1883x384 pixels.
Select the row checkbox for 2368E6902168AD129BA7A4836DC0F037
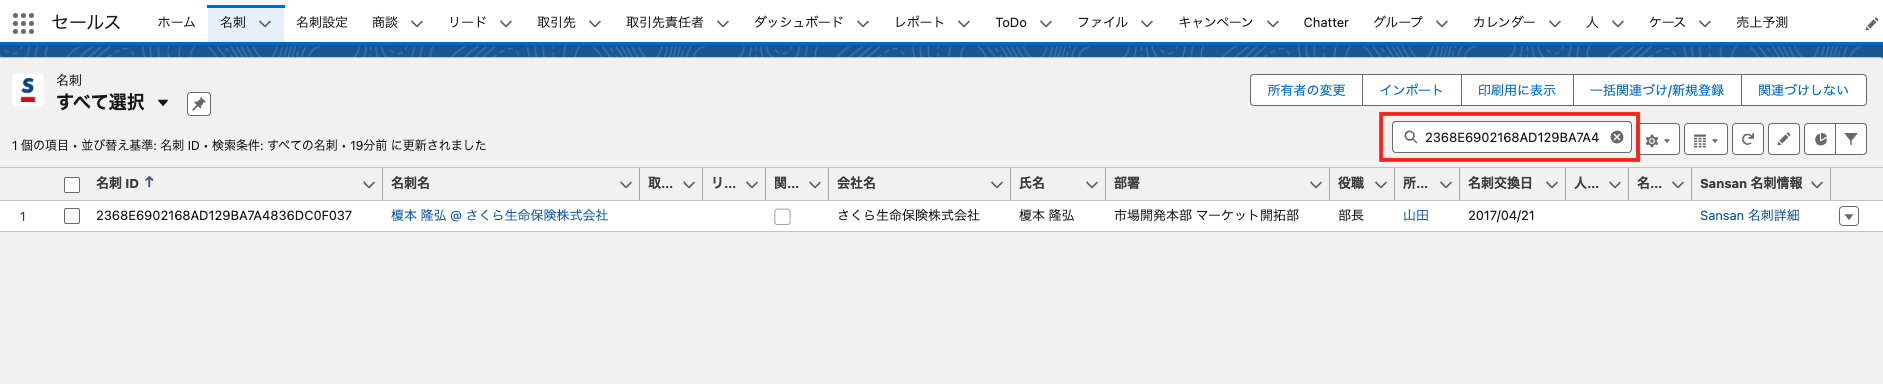(x=72, y=216)
